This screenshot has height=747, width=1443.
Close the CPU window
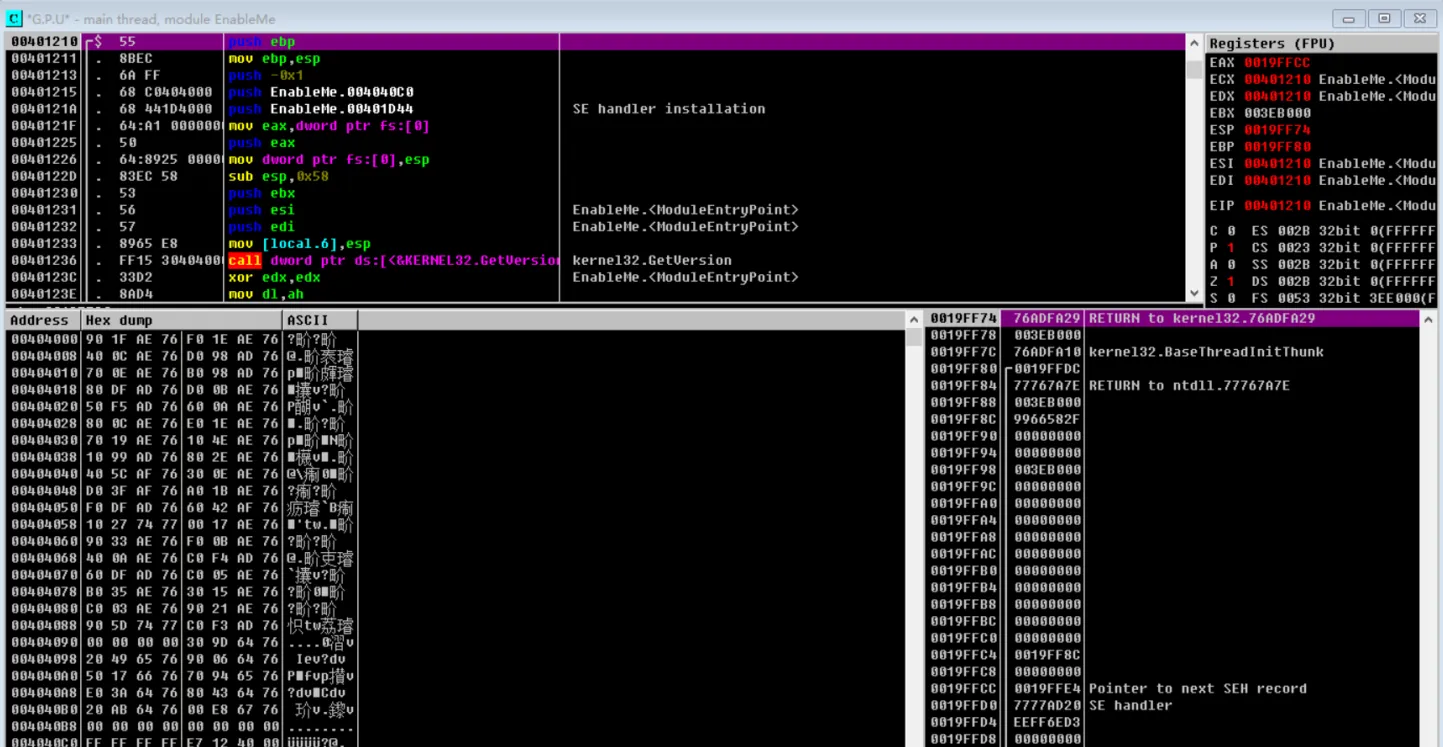click(1419, 18)
